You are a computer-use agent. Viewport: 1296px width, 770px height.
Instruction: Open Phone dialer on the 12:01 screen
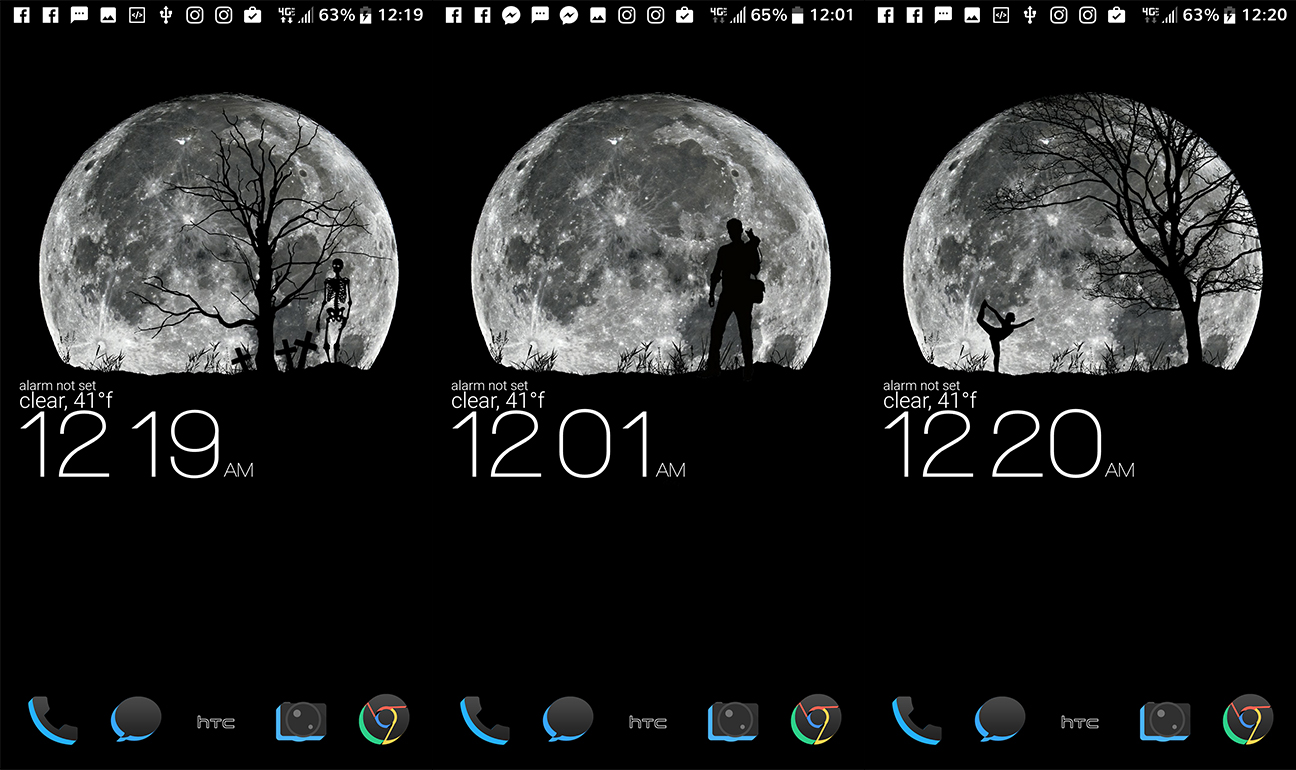[x=485, y=721]
